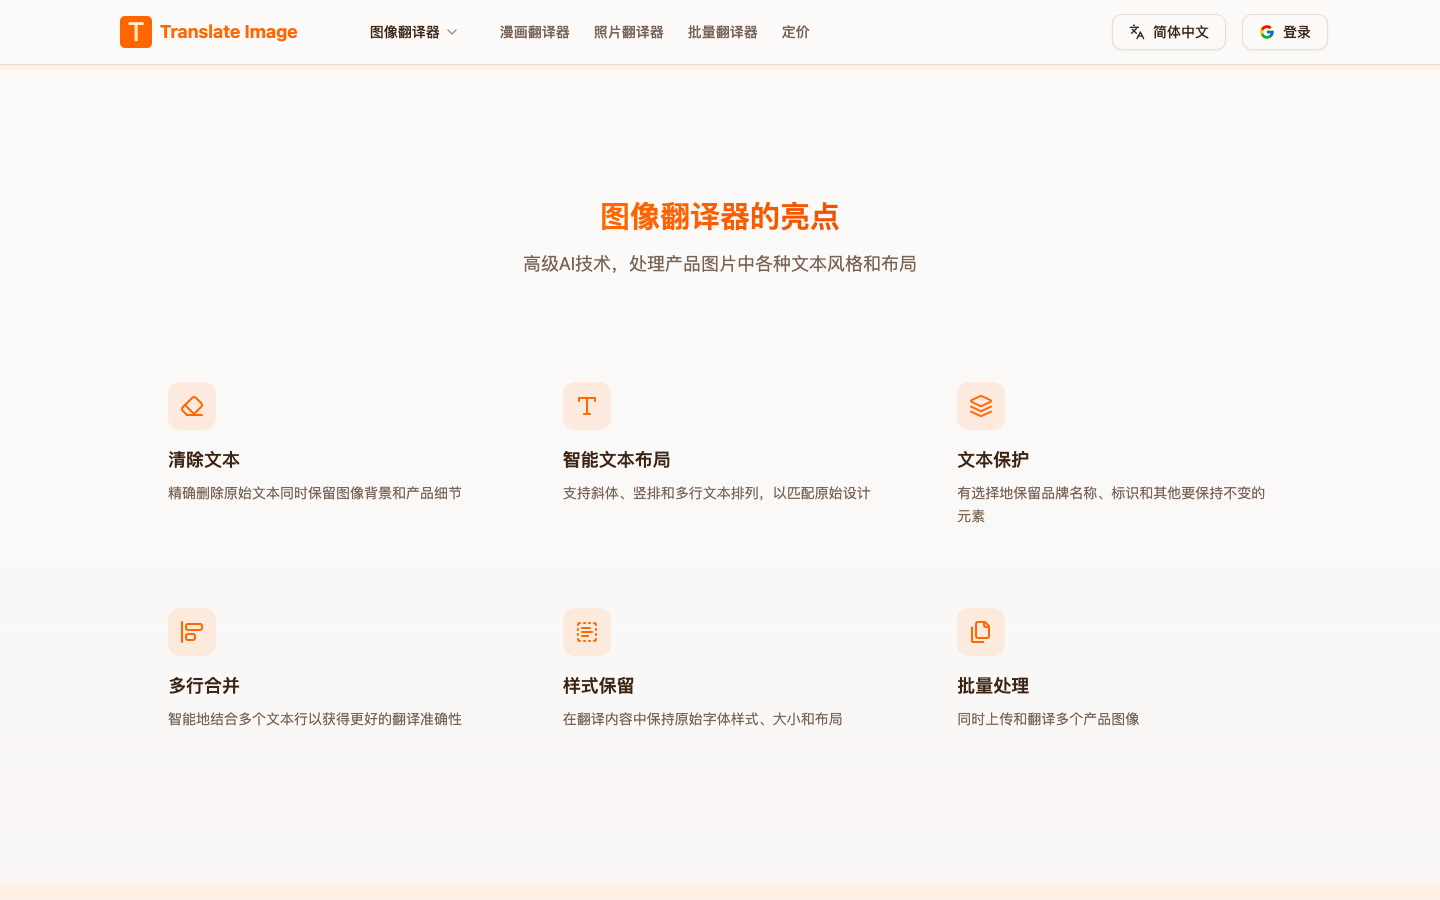Expand the 图像翻译器 dropdown menu
The image size is (1440, 900).
click(x=413, y=32)
